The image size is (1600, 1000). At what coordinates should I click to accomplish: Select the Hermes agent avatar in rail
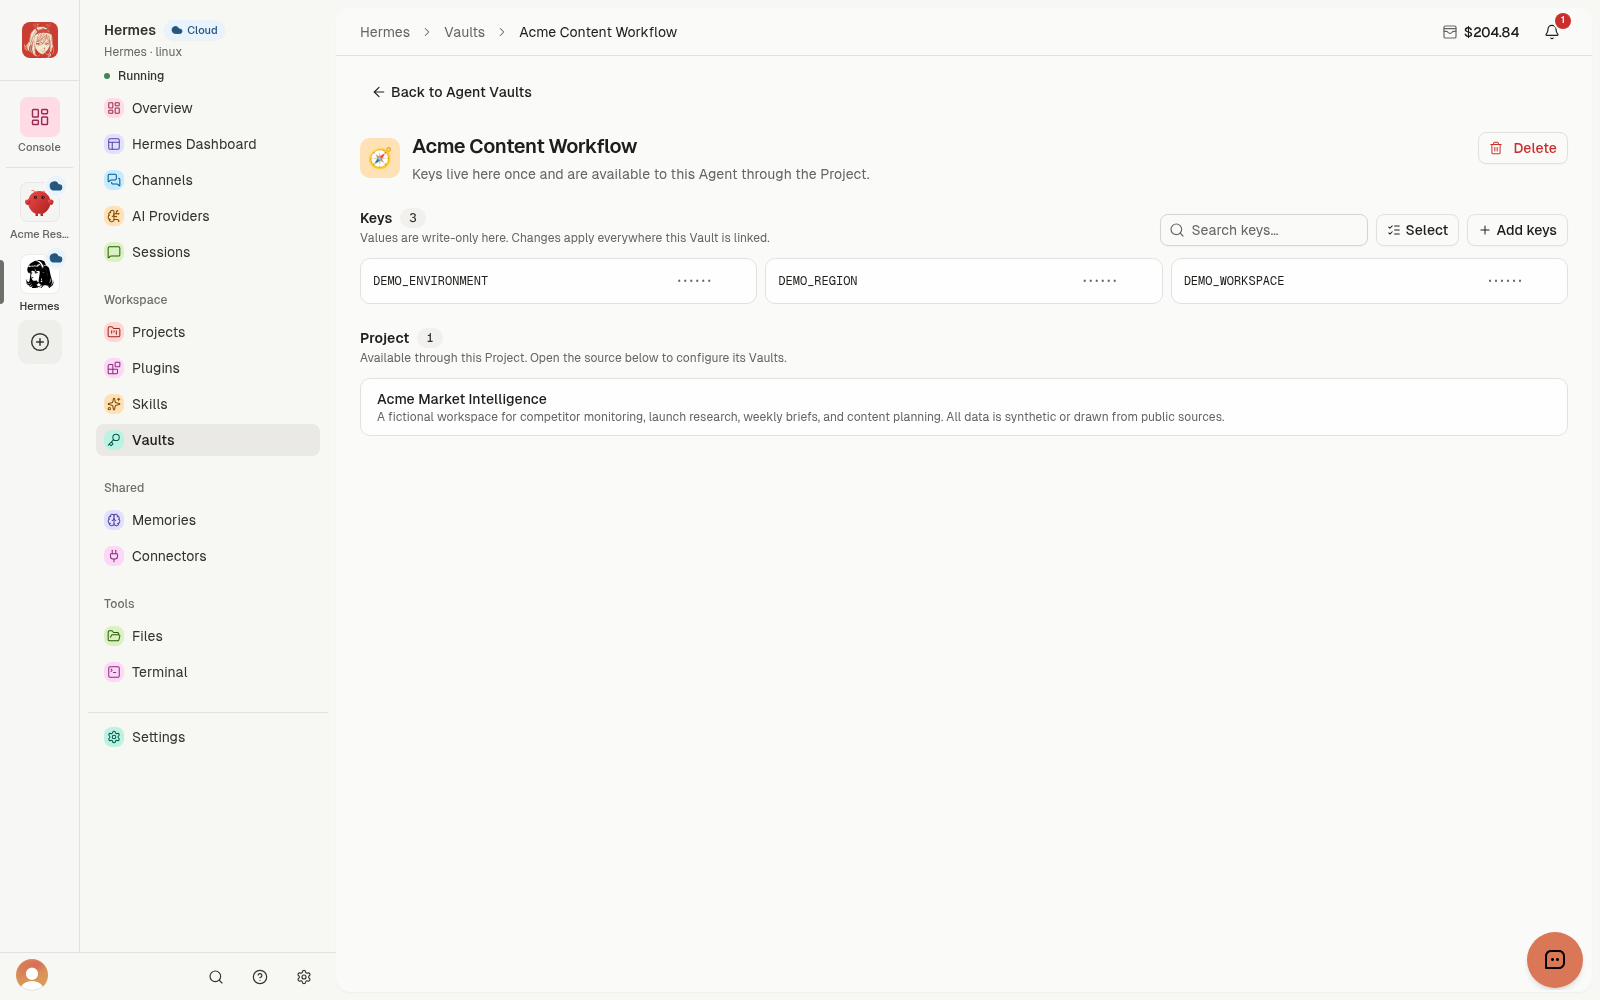point(39,275)
